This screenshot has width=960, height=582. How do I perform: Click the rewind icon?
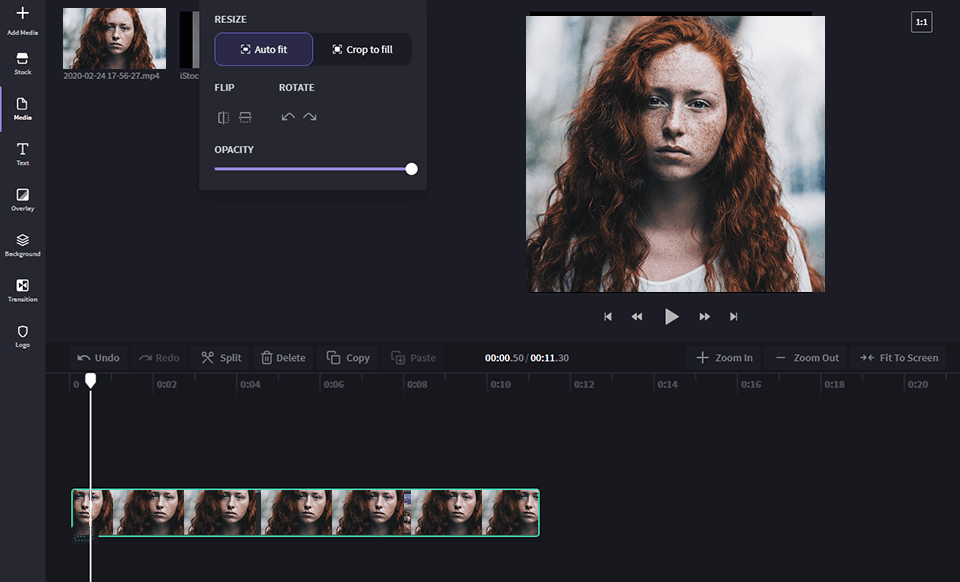[637, 317]
